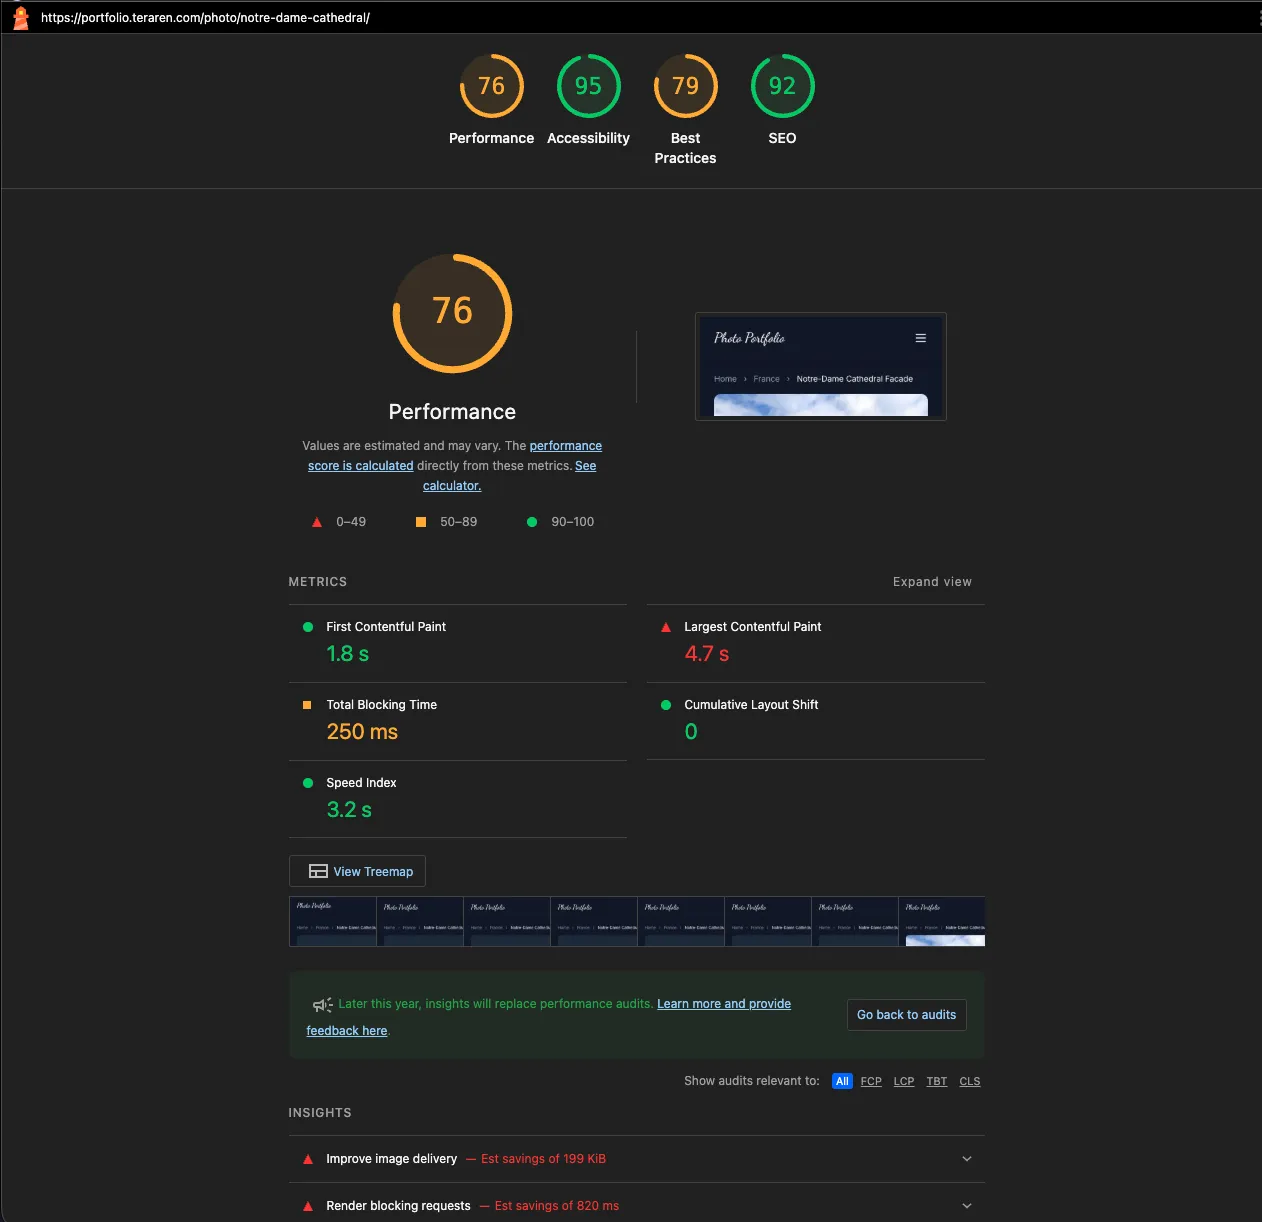
Task: Filter audits by FCP
Action: pyautogui.click(x=871, y=1081)
